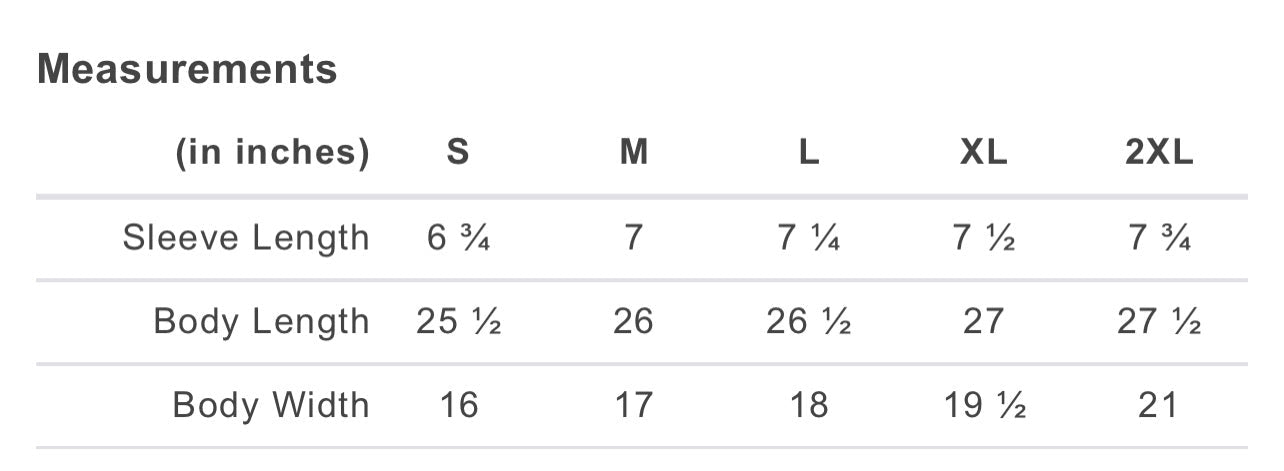Click Body Length value 25 ½ for S
The height and width of the screenshot is (471, 1284).
point(458,322)
